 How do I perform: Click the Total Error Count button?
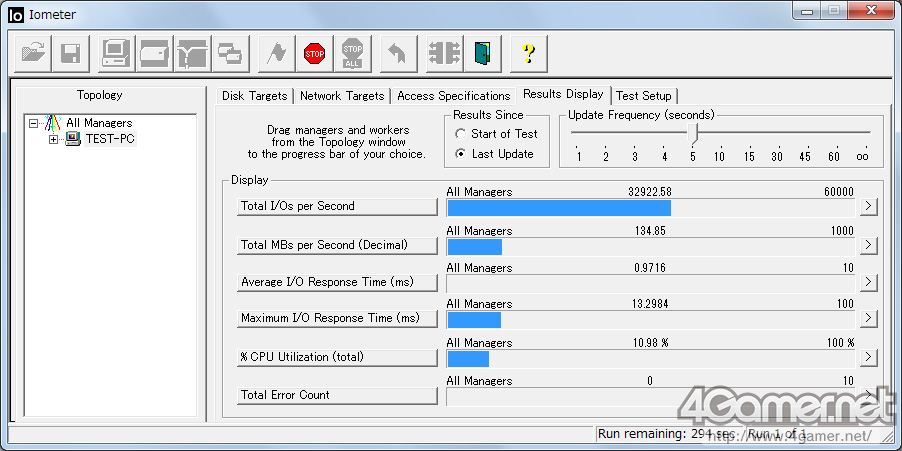pyautogui.click(x=337, y=395)
